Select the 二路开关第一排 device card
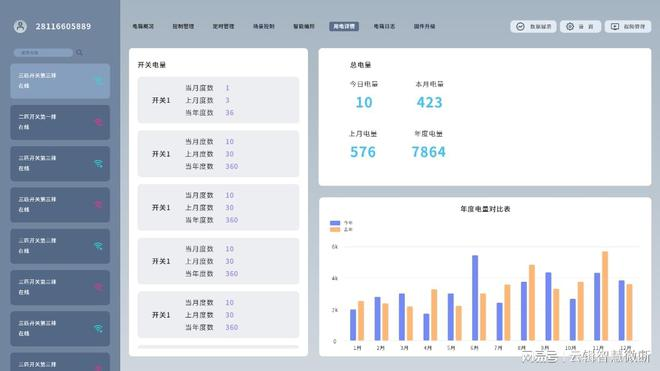This screenshot has height=371, width=660. coord(60,122)
